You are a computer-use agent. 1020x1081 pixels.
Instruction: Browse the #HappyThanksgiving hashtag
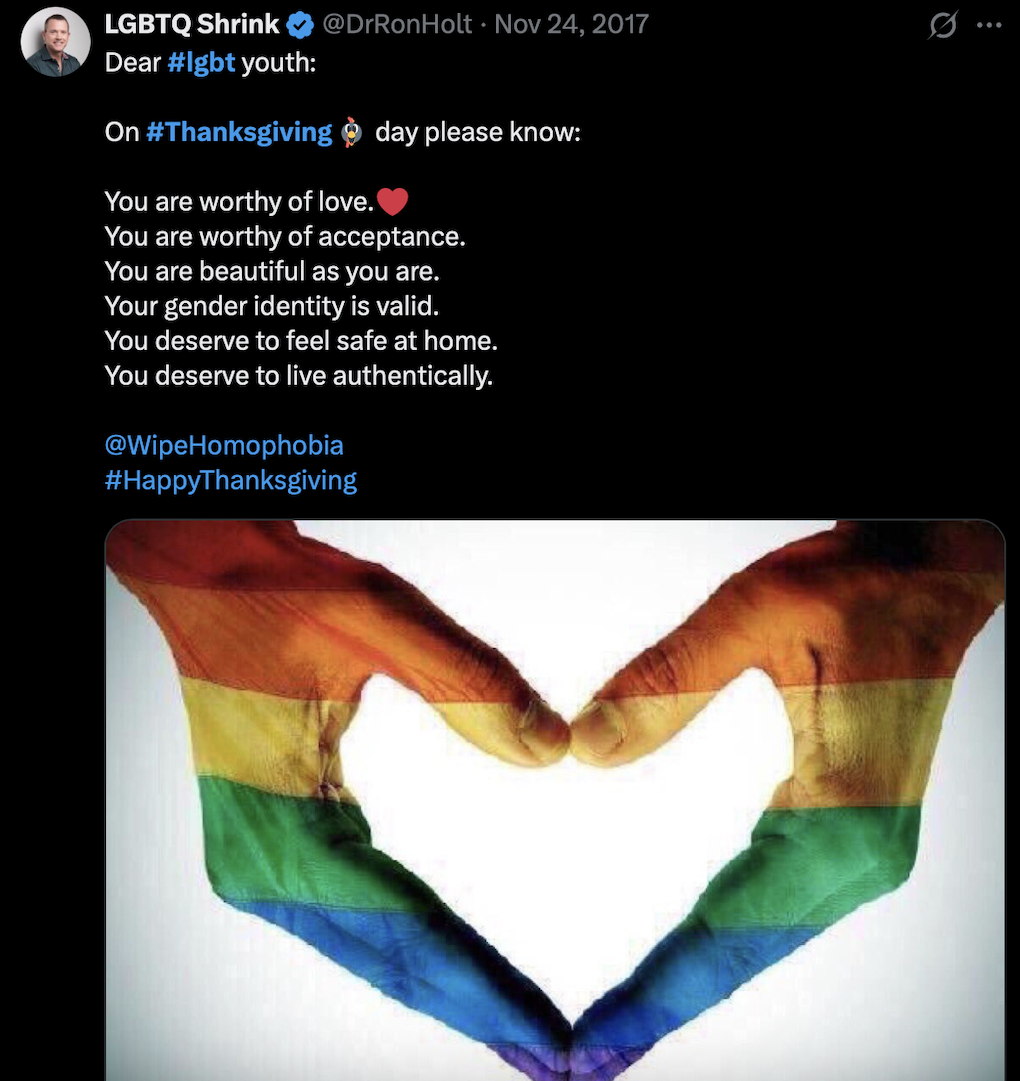click(x=230, y=480)
